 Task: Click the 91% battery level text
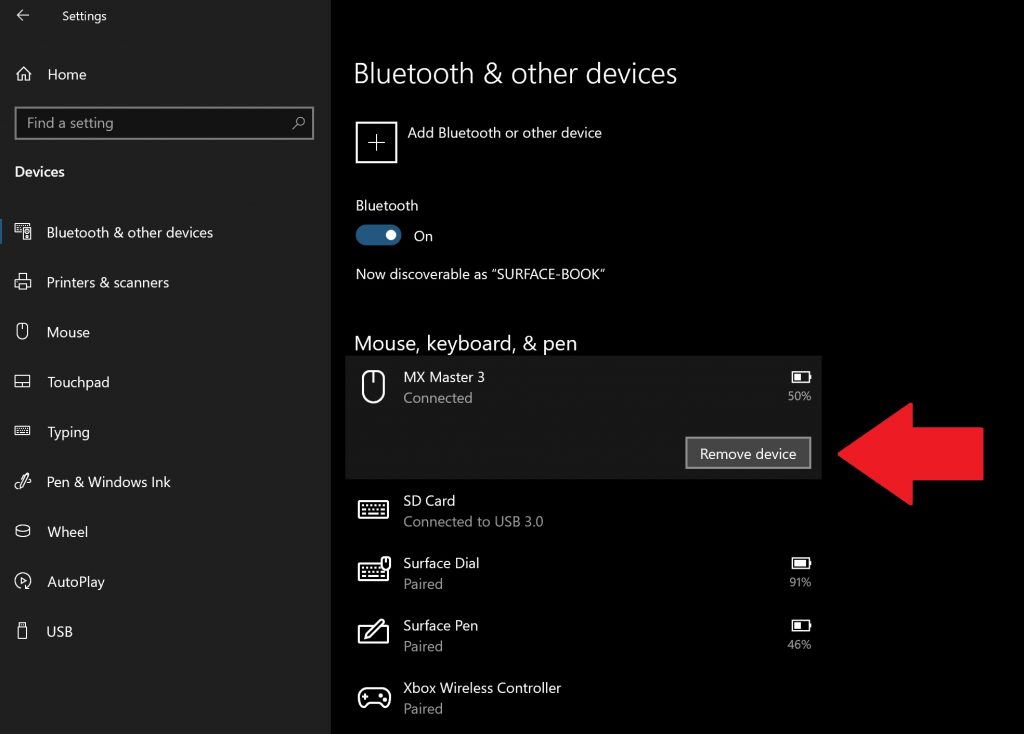(800, 582)
